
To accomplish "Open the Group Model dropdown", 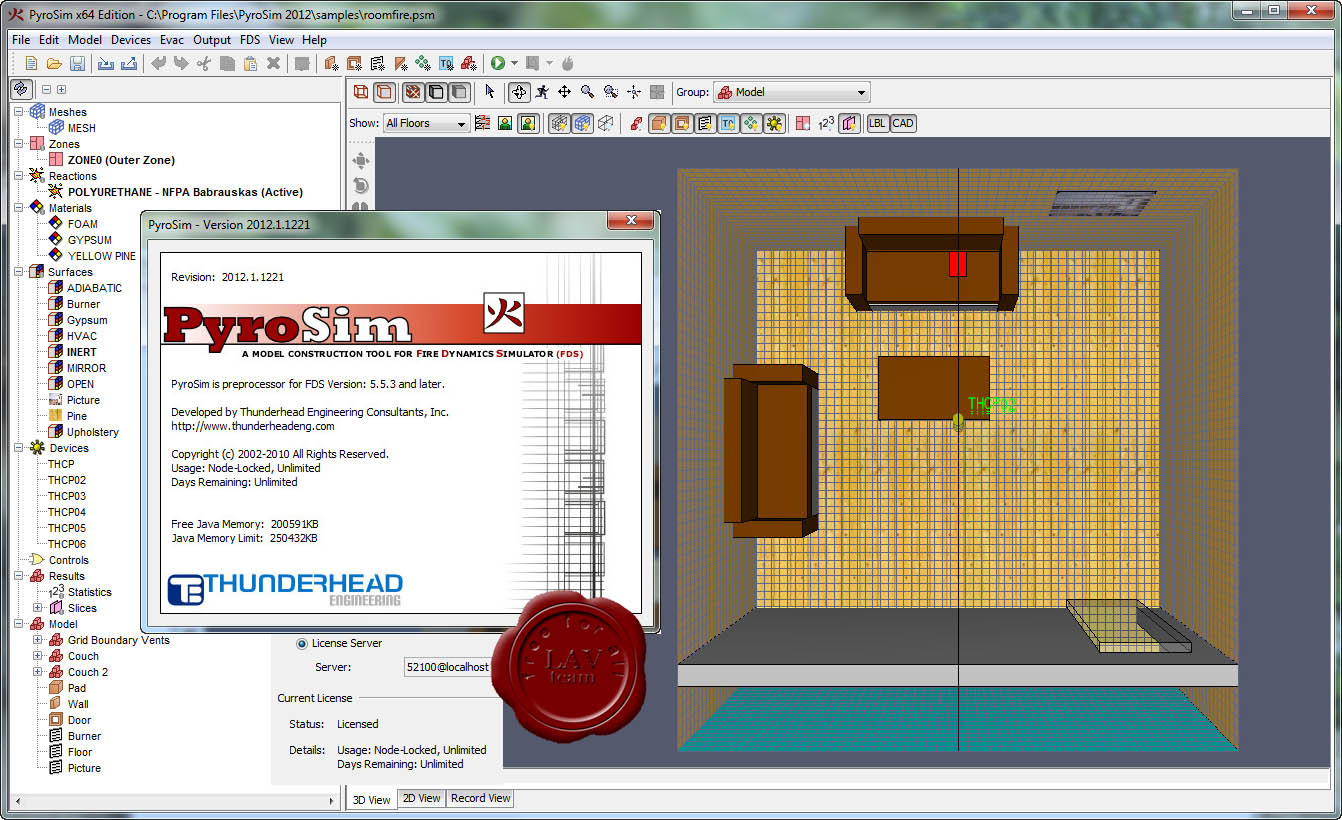I will tap(791, 92).
